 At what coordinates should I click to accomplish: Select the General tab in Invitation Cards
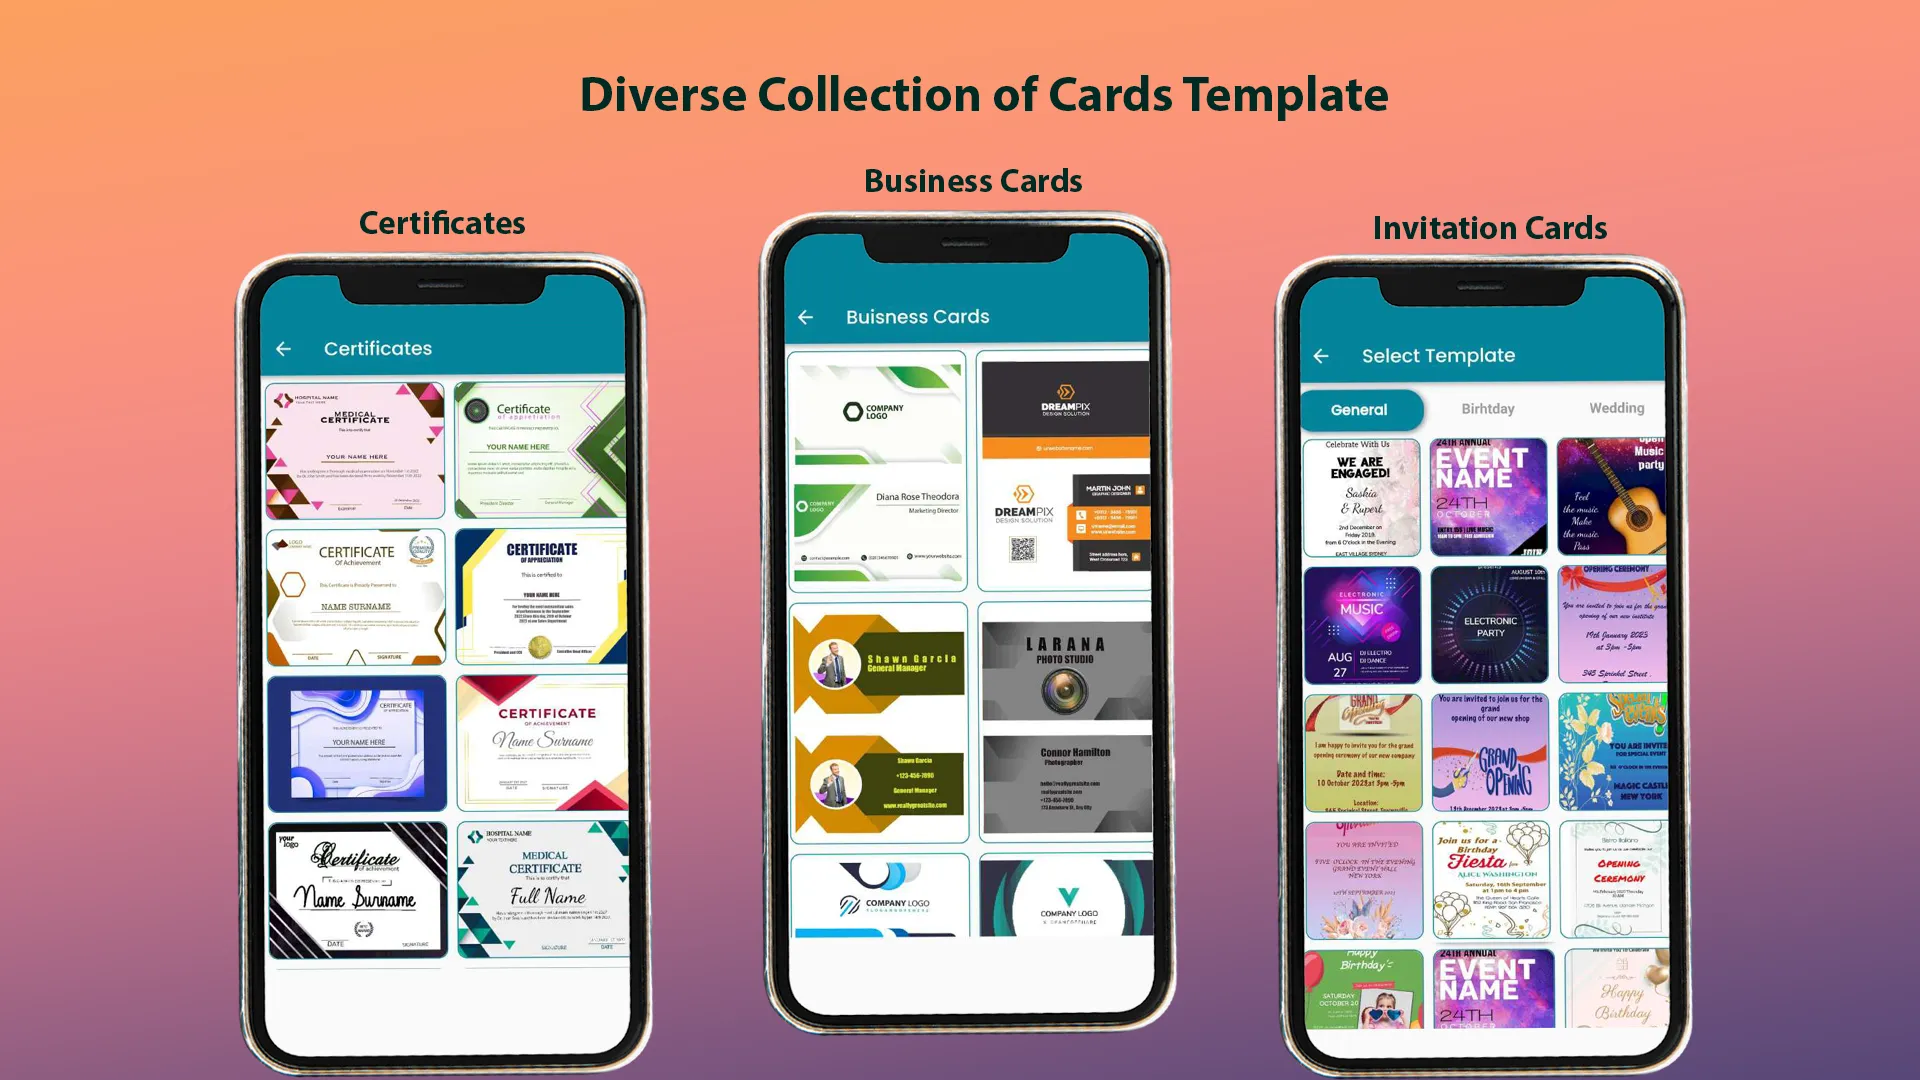(1360, 407)
